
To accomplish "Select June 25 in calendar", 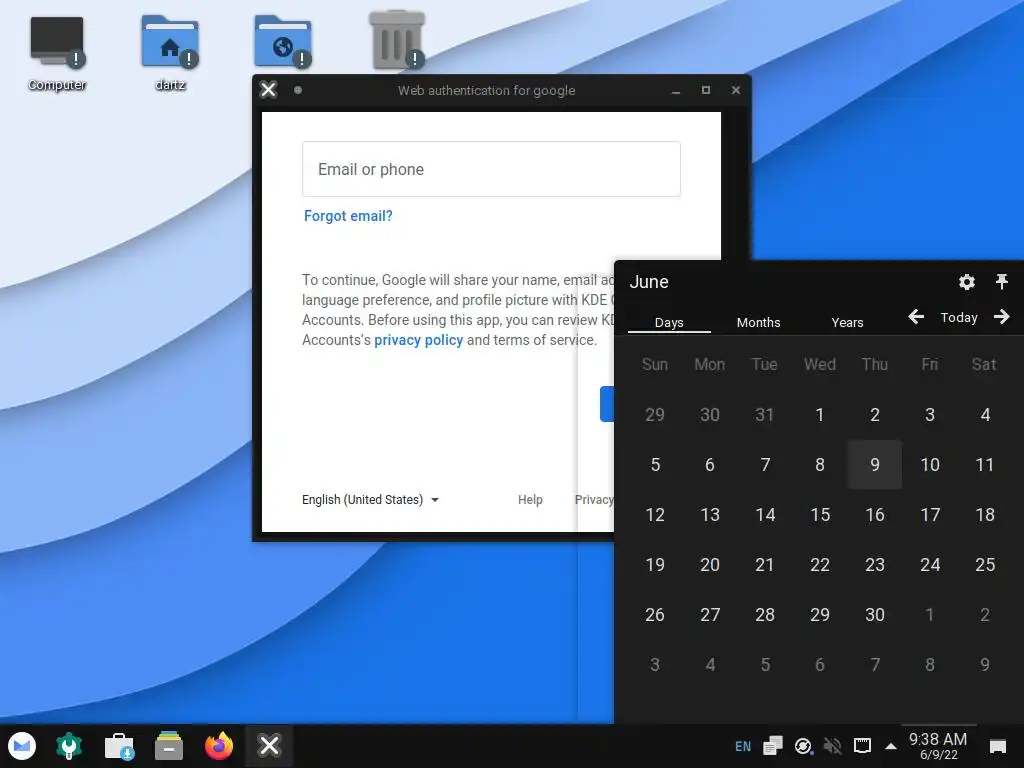I will click(985, 564).
